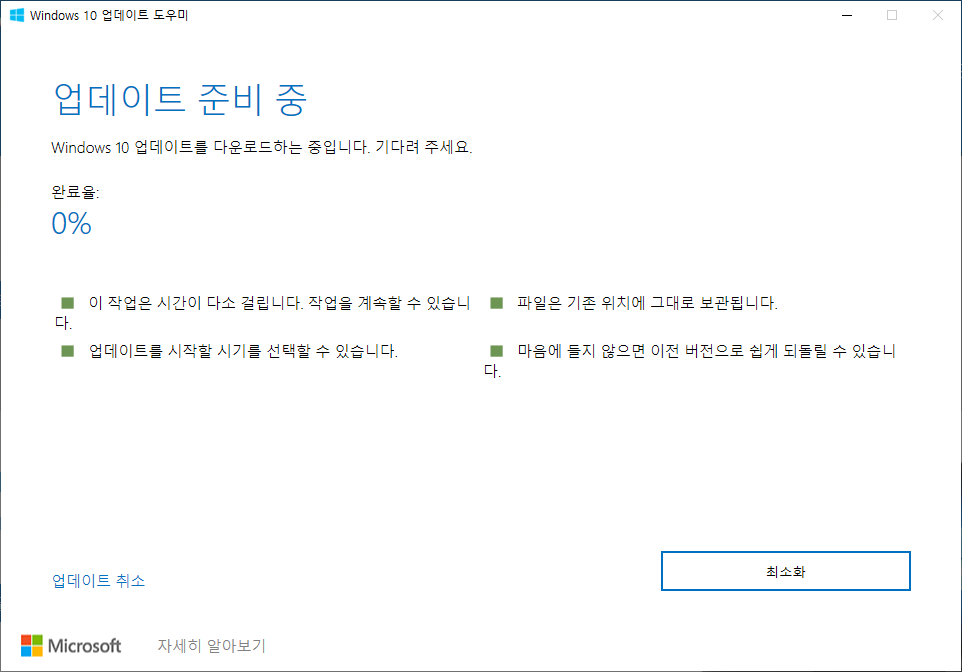Click the text '이 작업은 시간이 다소 걸립니다'
The image size is (962, 672).
pyautogui.click(x=196, y=303)
